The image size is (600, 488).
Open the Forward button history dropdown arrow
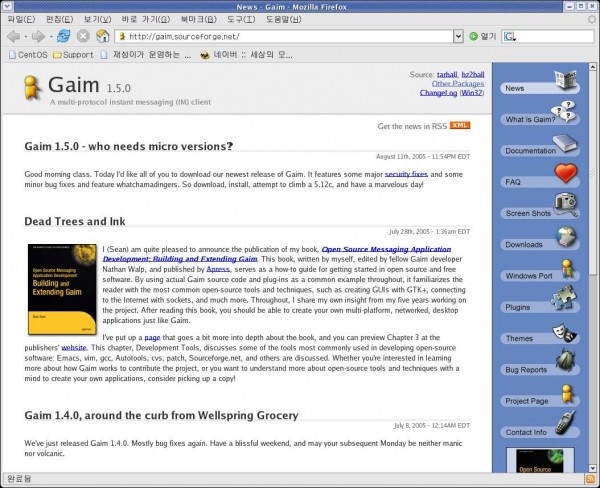pyautogui.click(x=51, y=37)
